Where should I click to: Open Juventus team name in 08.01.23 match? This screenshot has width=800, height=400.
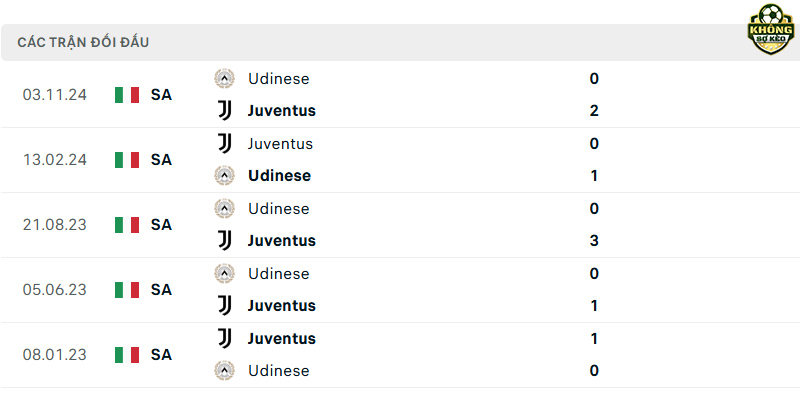tap(282, 339)
